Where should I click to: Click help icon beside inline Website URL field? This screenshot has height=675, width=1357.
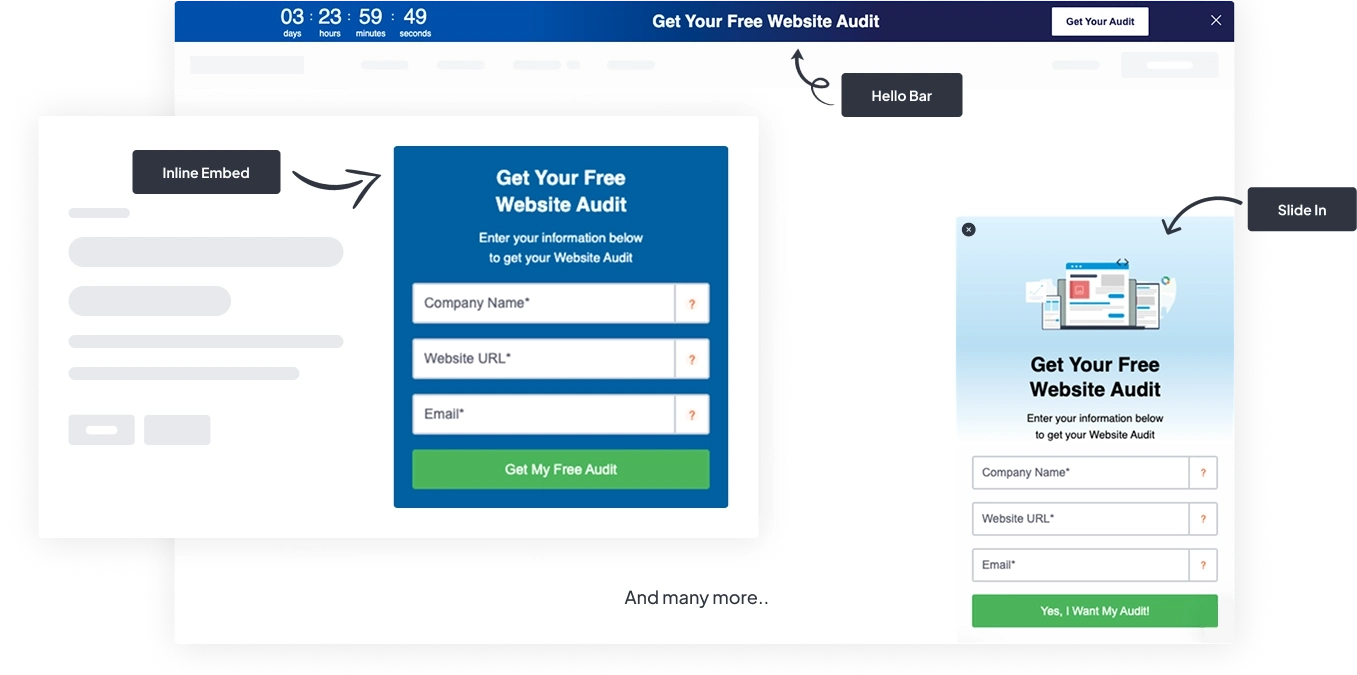tap(692, 359)
